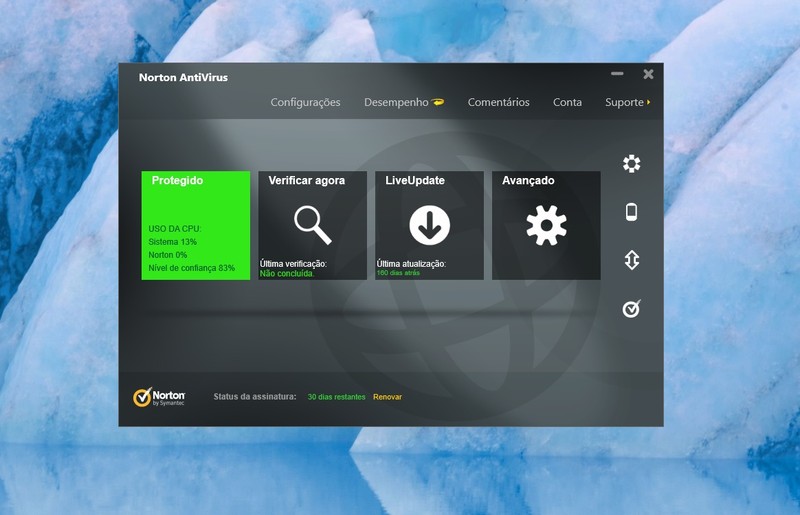Click the Desempenho yellow swoosh icon

[x=438, y=102]
